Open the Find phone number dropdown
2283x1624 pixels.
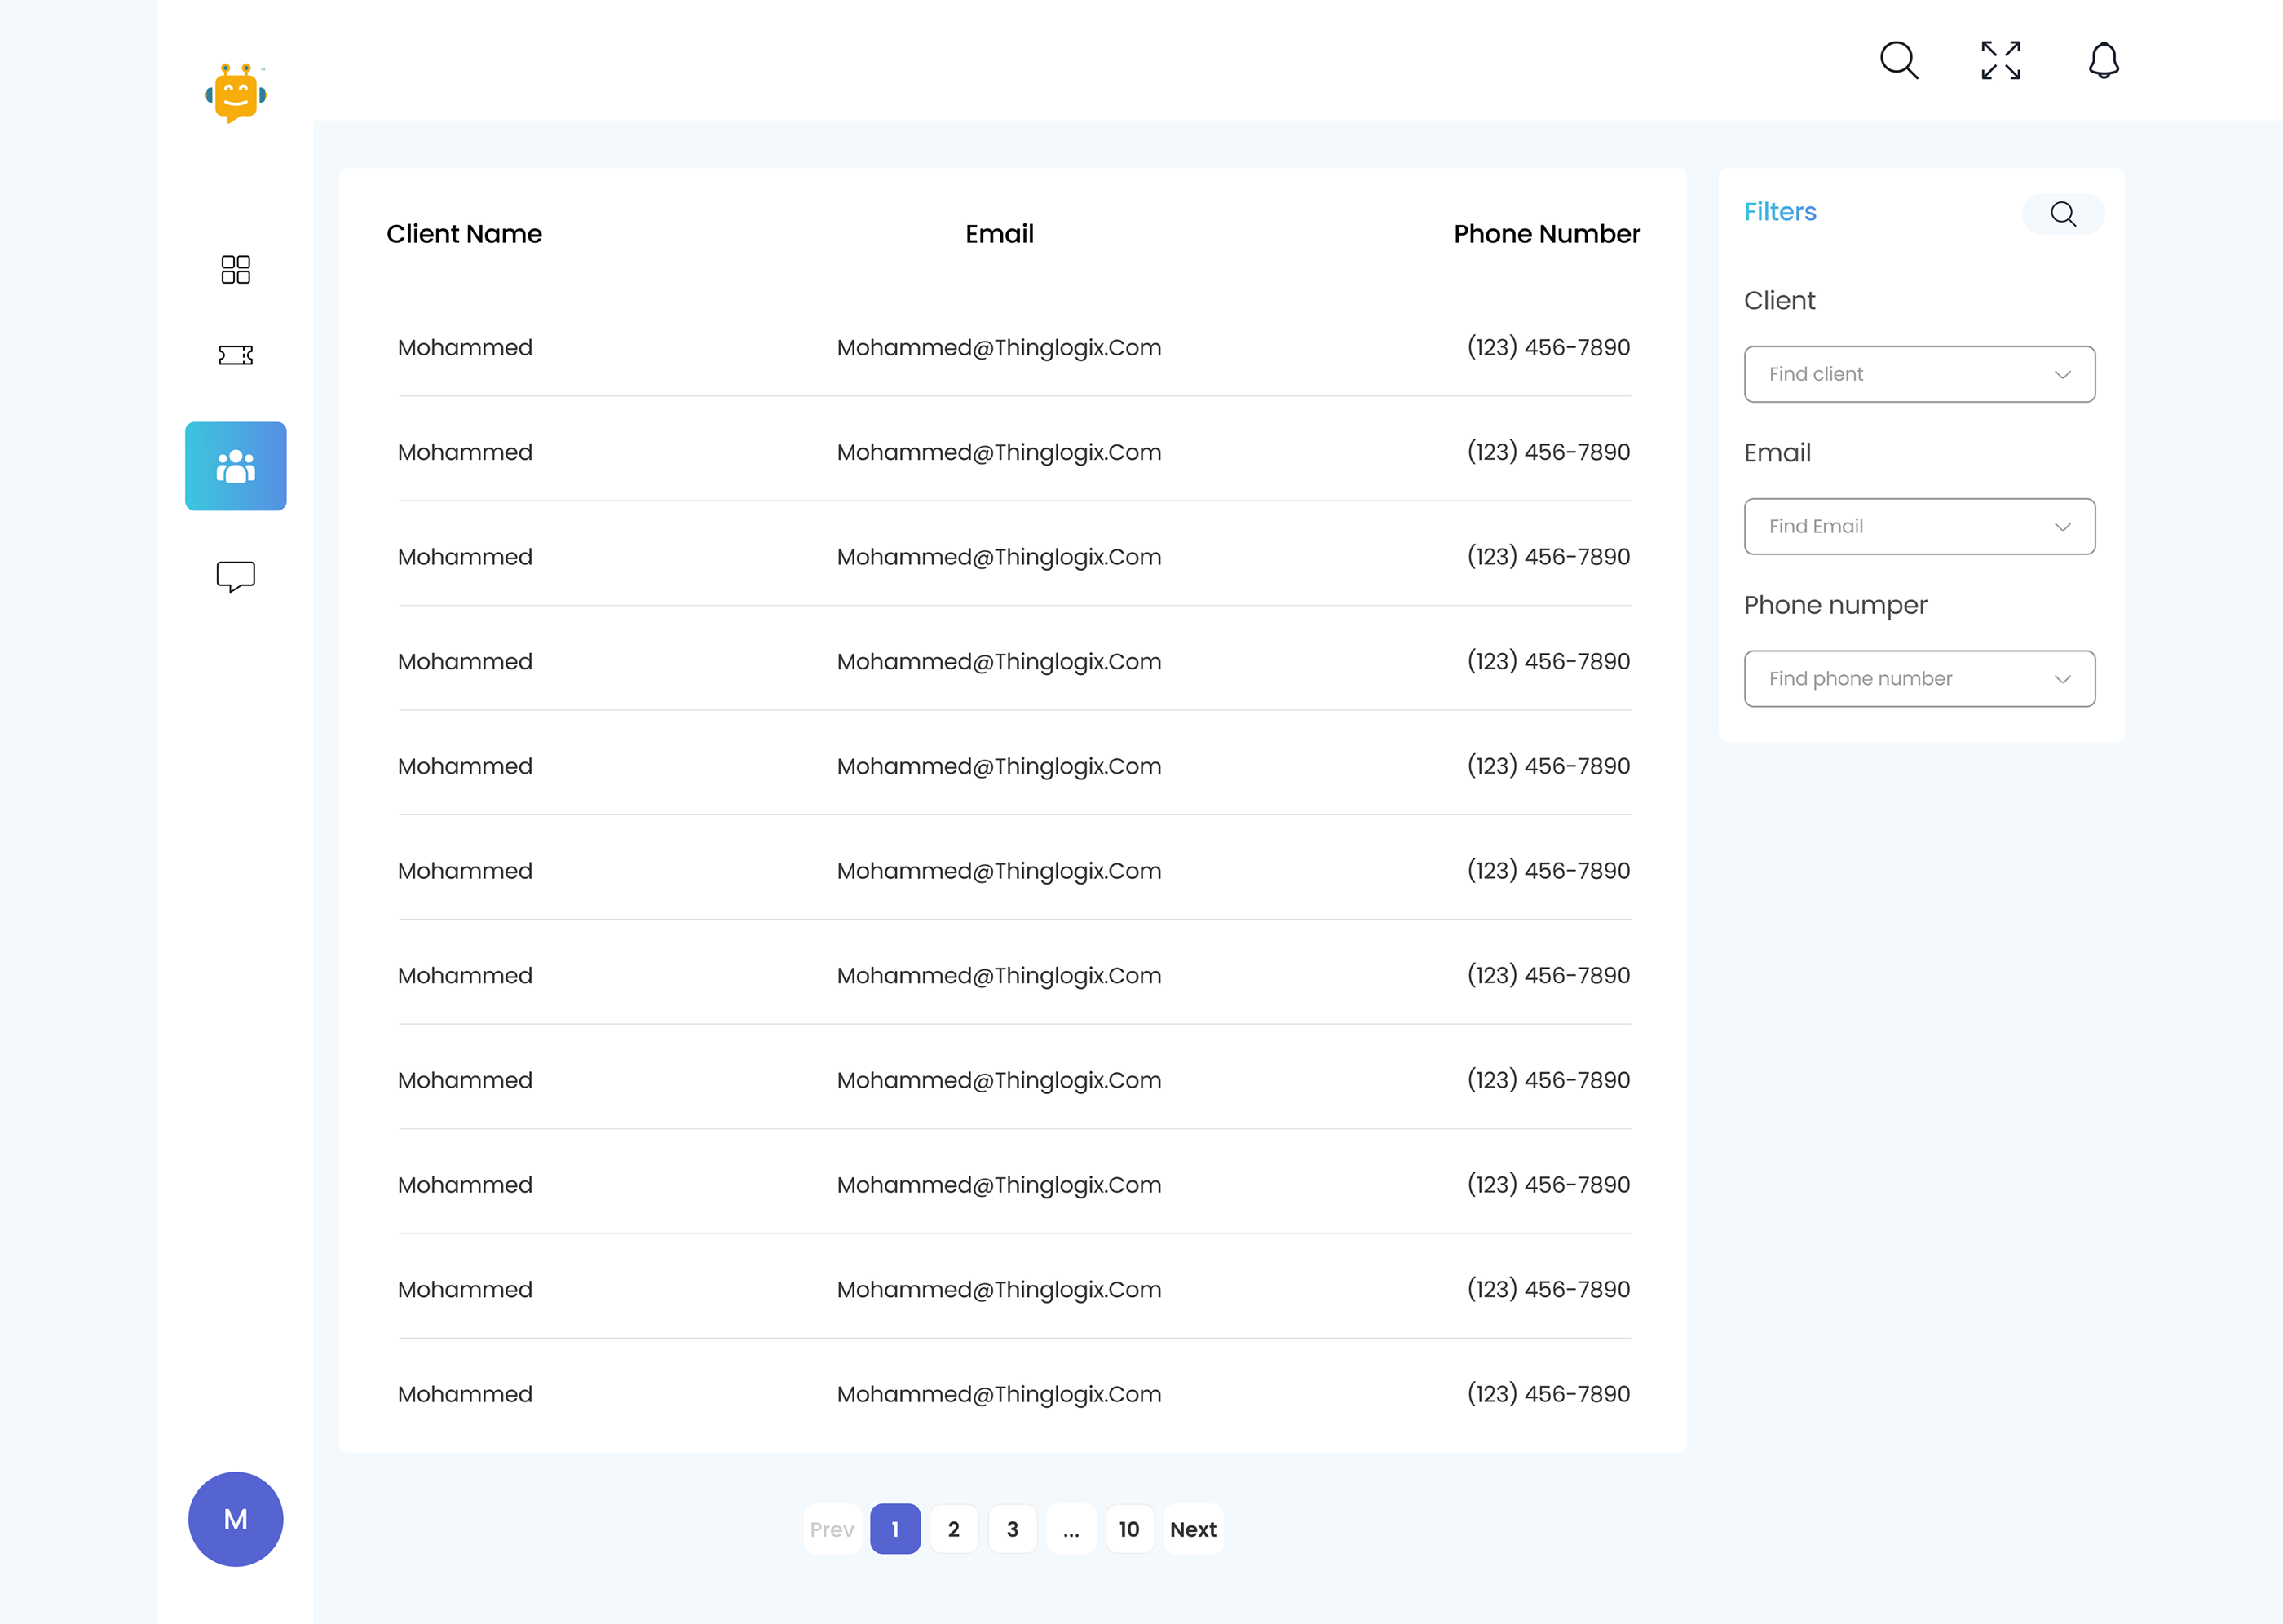(x=1918, y=678)
